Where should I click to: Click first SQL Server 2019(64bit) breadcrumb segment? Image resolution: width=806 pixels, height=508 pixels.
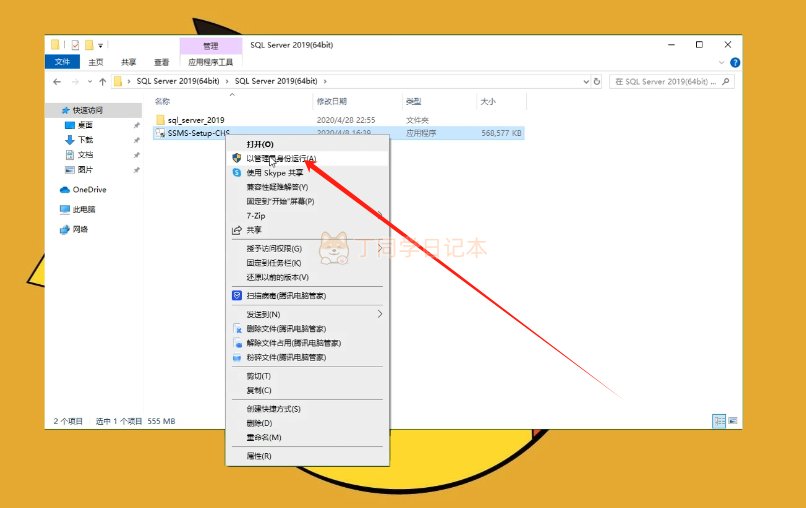178,81
